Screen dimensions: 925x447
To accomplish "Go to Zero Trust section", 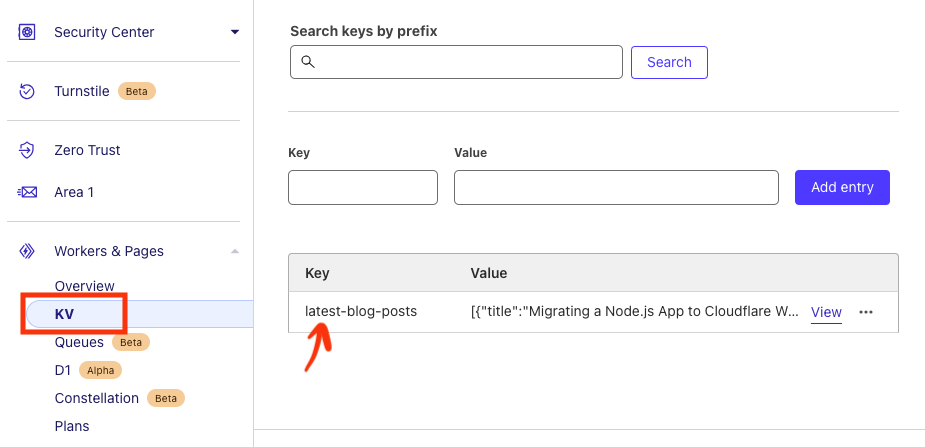I will point(87,150).
